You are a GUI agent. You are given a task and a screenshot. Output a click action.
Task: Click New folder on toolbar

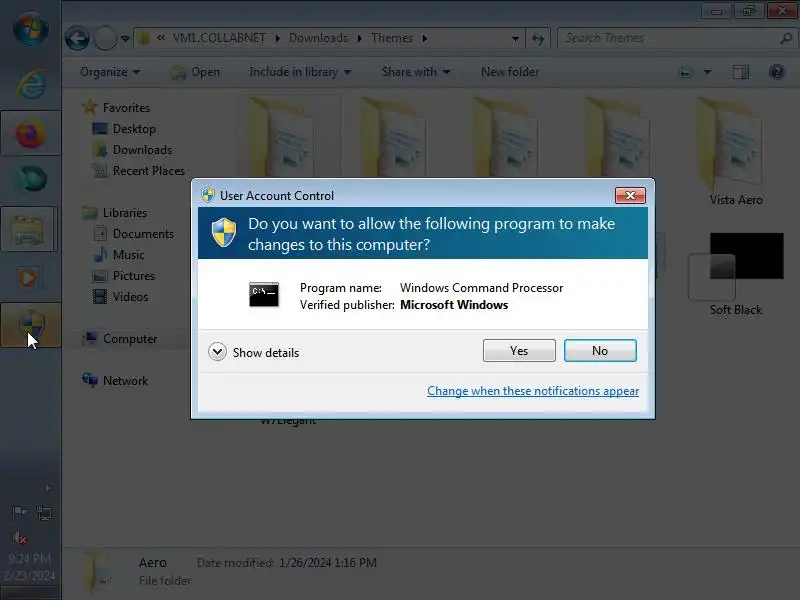510,72
